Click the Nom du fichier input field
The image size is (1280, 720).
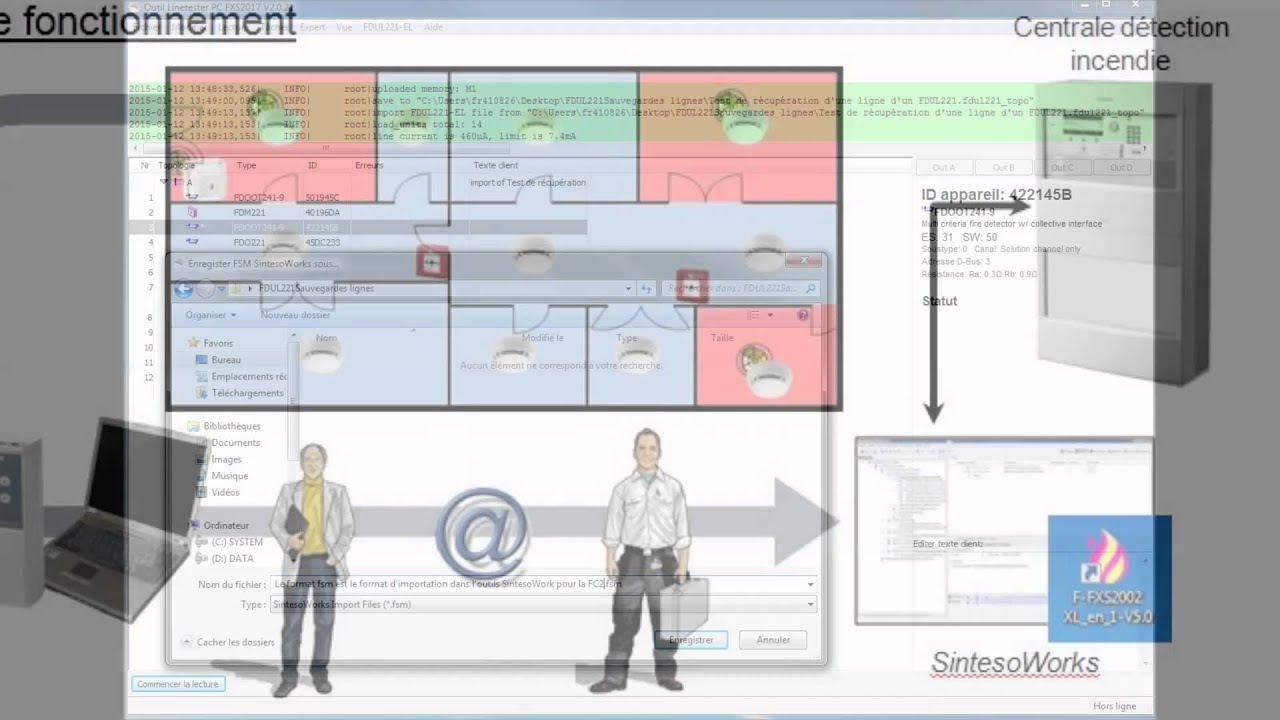(x=536, y=584)
